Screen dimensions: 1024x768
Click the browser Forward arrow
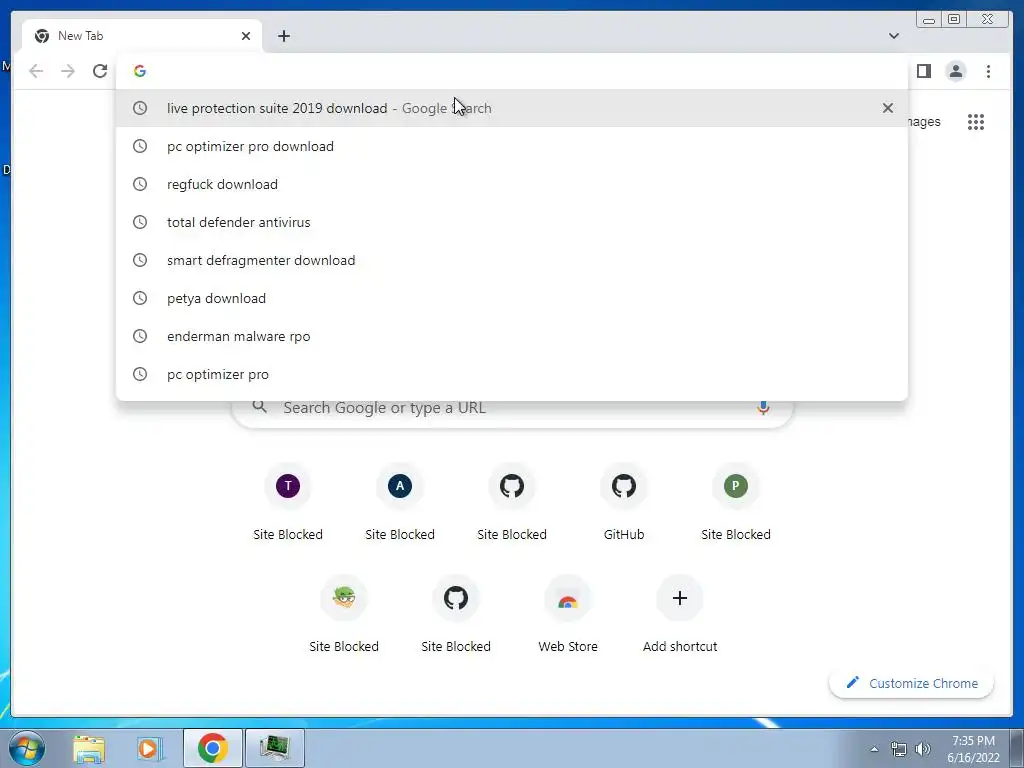[x=68, y=71]
